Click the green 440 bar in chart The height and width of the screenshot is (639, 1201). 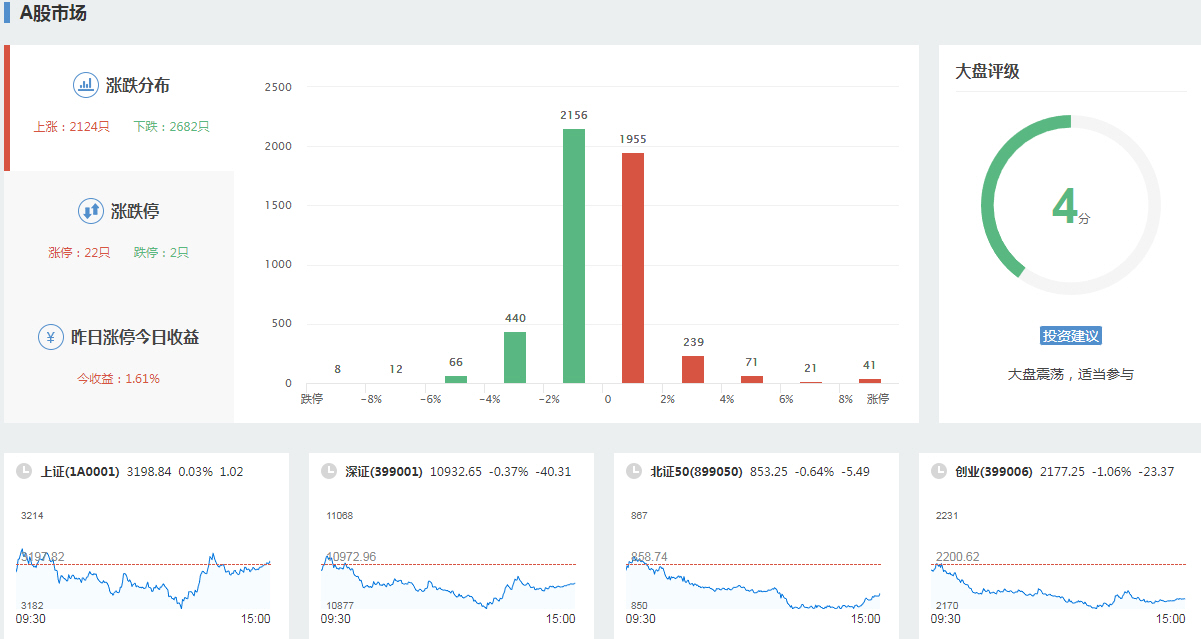(x=515, y=357)
